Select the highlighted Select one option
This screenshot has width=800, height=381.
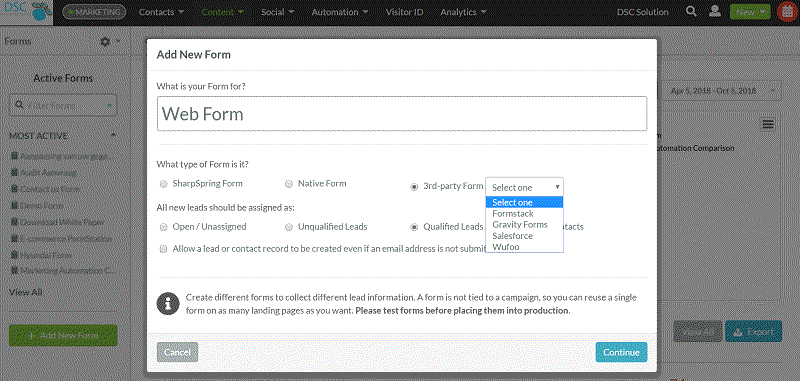(524, 202)
